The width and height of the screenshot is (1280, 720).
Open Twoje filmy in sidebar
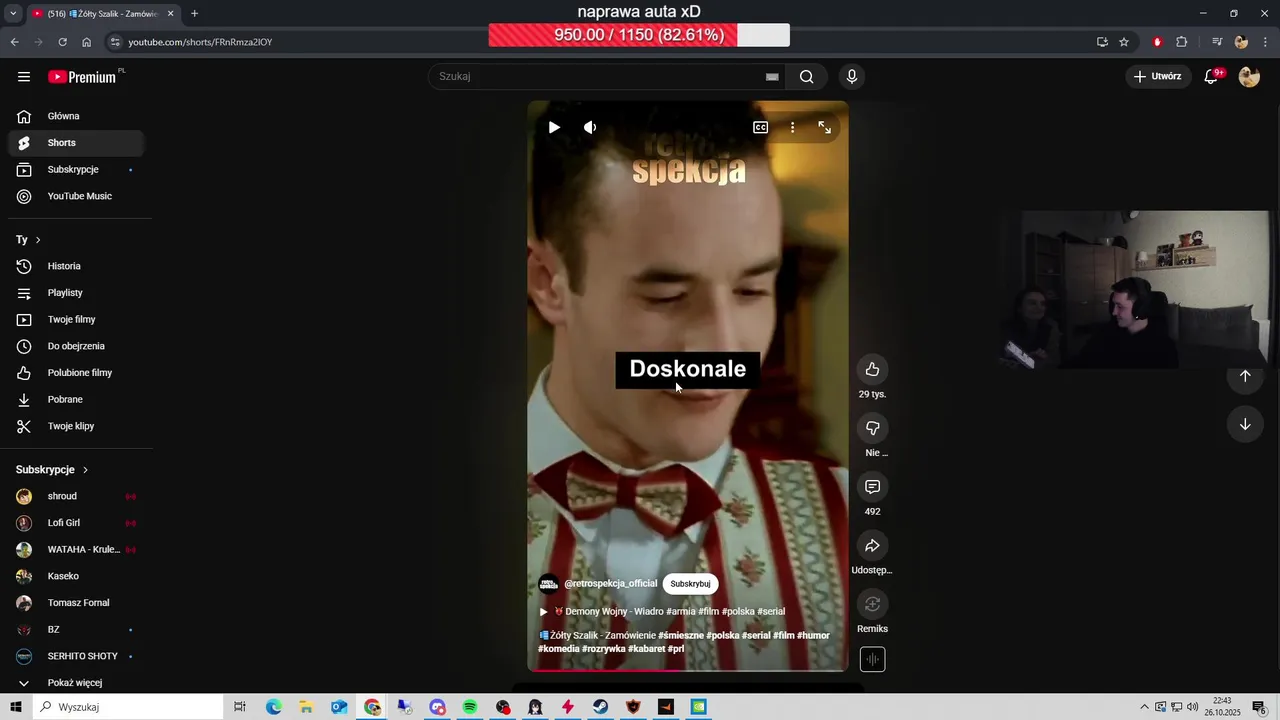[x=75, y=320]
